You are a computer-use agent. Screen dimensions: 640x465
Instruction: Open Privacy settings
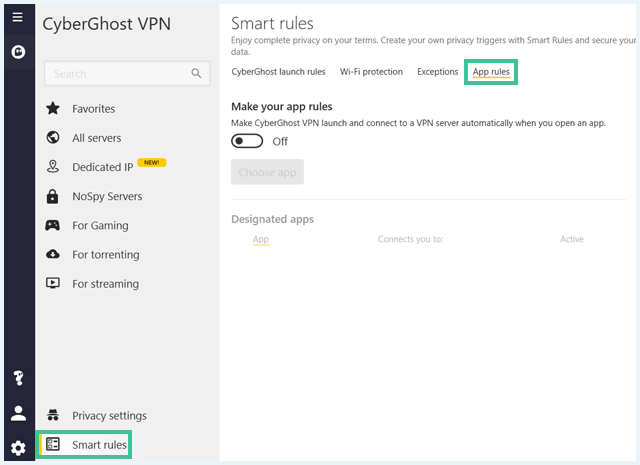coord(109,416)
